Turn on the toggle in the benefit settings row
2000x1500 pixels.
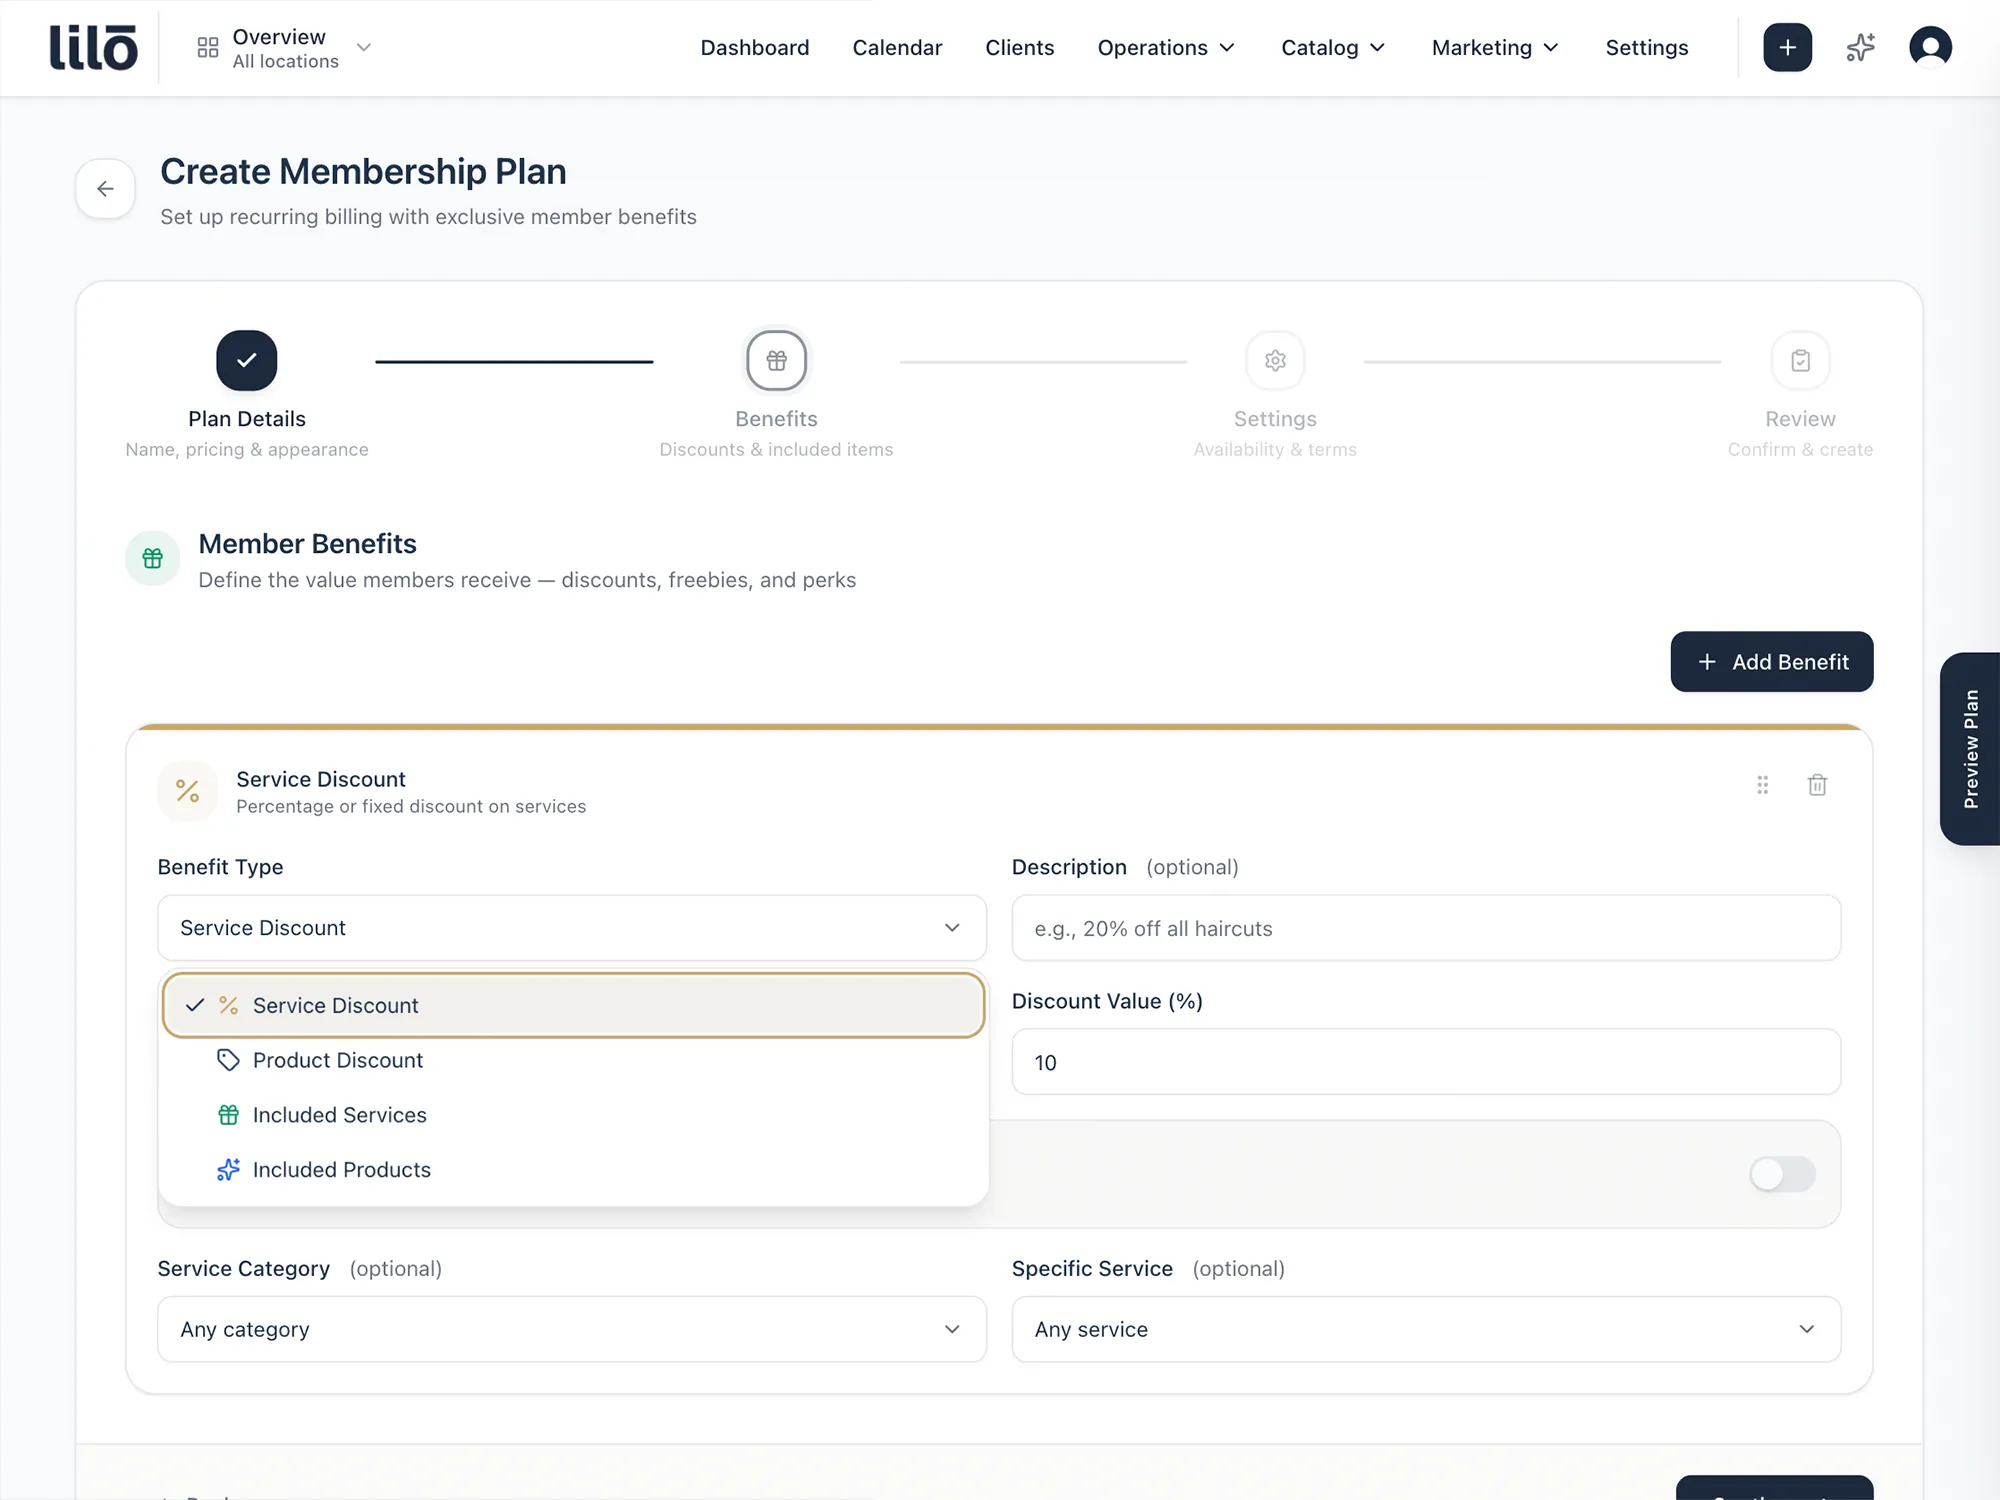point(1782,1175)
